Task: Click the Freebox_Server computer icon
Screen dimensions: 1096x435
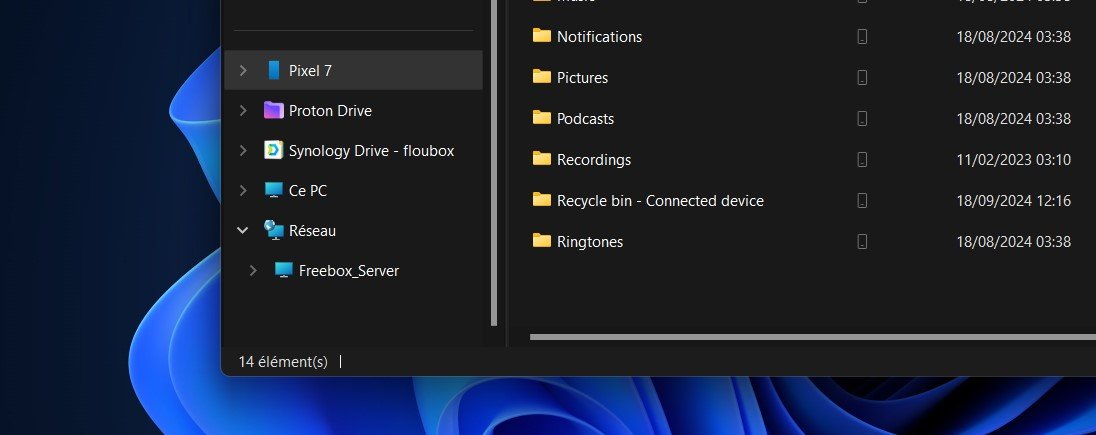Action: [x=283, y=271]
